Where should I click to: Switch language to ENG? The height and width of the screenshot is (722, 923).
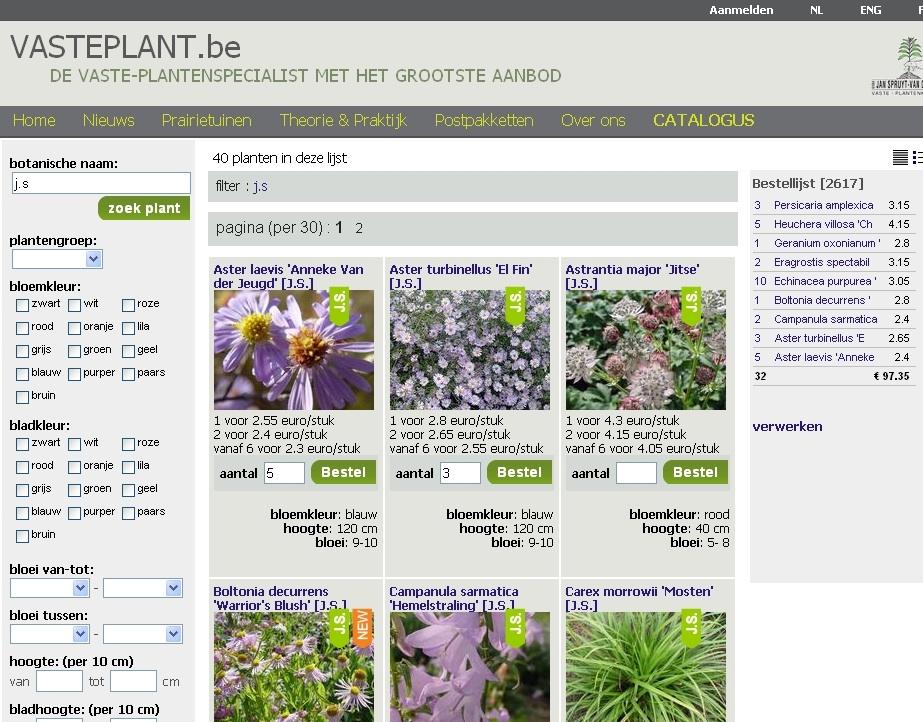tap(871, 10)
